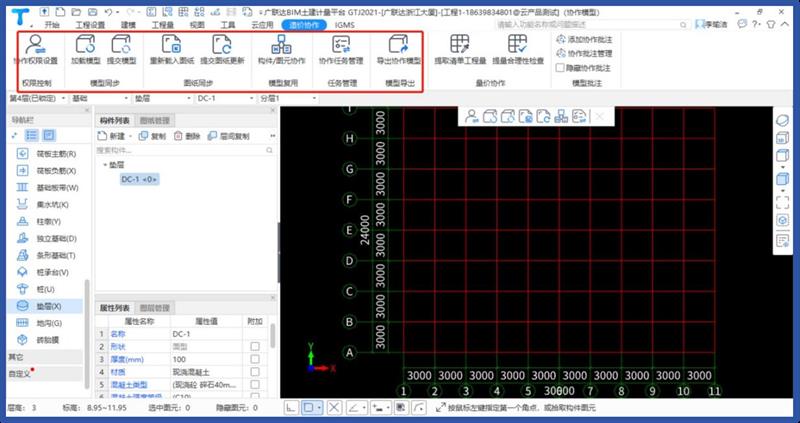Switch to the 建模 ribbon tab
This screenshot has height=423, width=800.
pos(128,24)
